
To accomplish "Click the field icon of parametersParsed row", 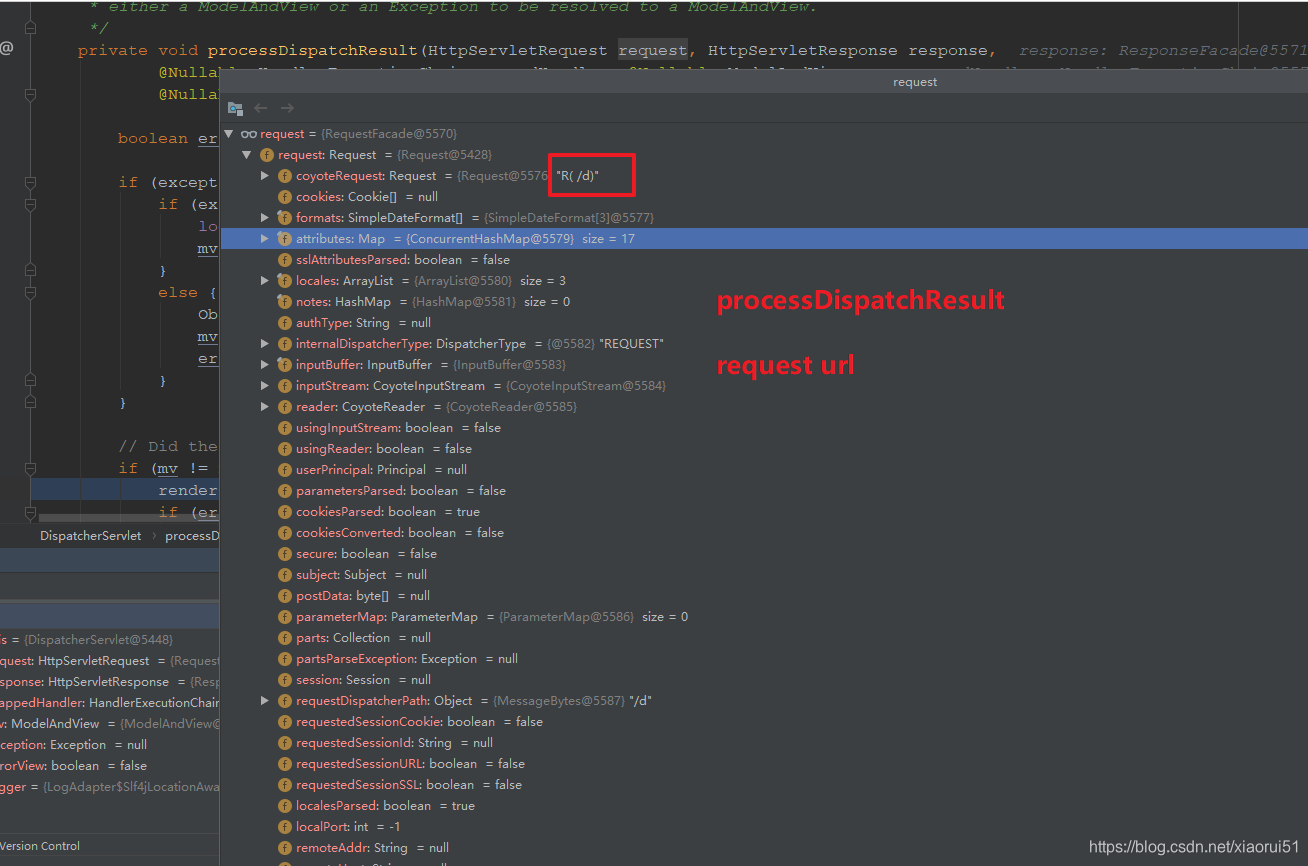I will [285, 491].
